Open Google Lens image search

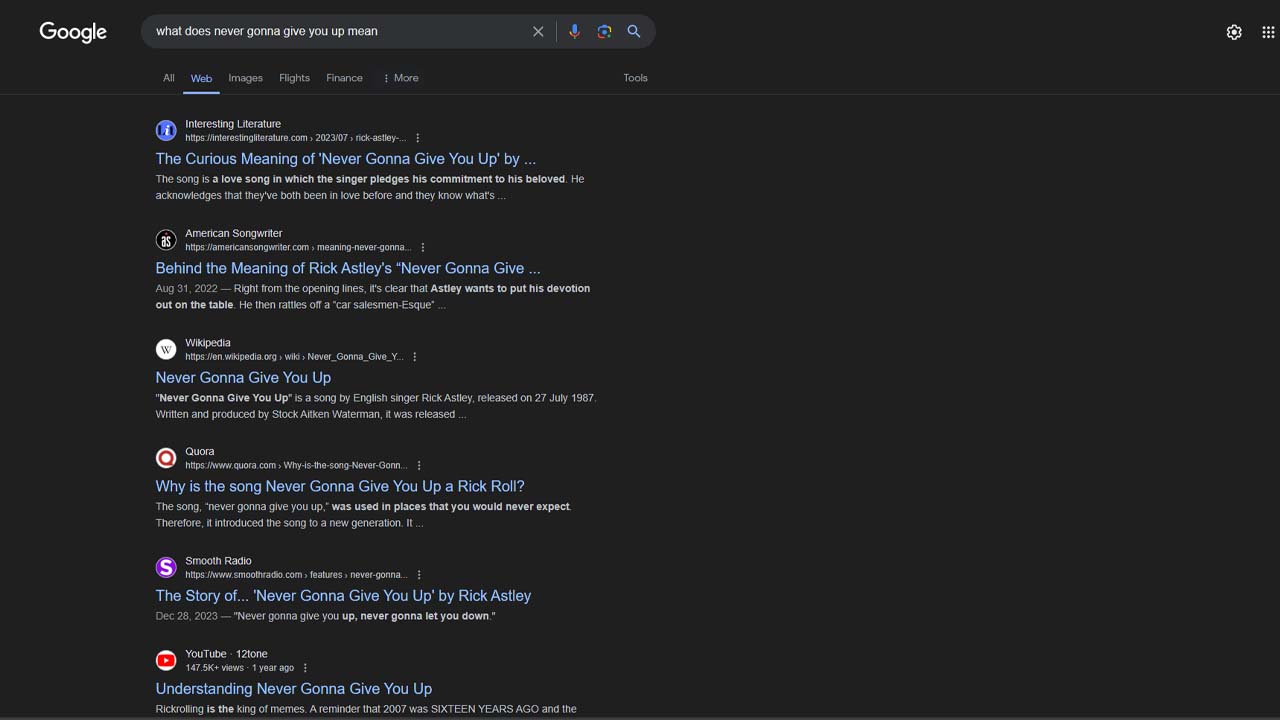(x=604, y=31)
